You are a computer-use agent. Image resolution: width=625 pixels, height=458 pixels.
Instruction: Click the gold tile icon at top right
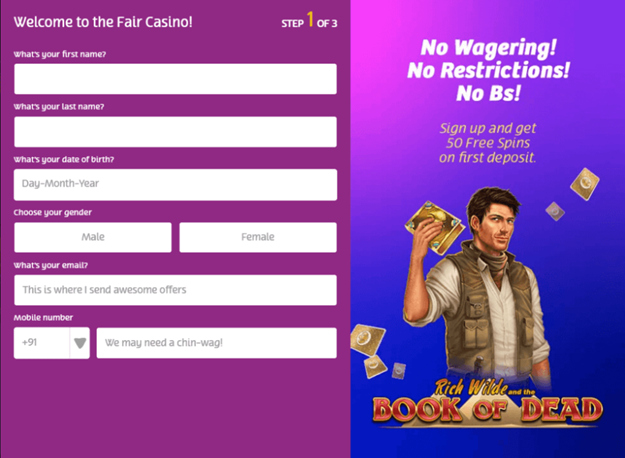(x=585, y=184)
